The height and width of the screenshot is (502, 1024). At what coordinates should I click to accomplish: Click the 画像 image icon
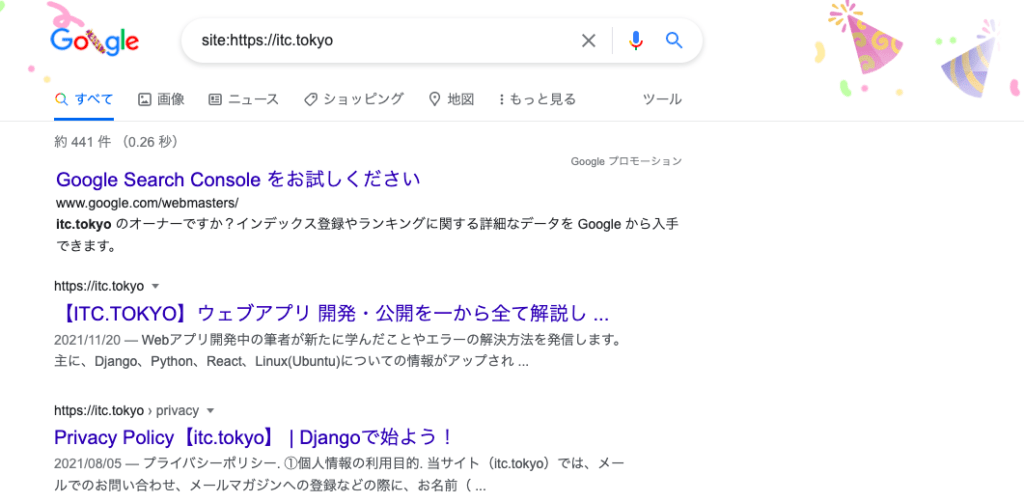click(144, 99)
